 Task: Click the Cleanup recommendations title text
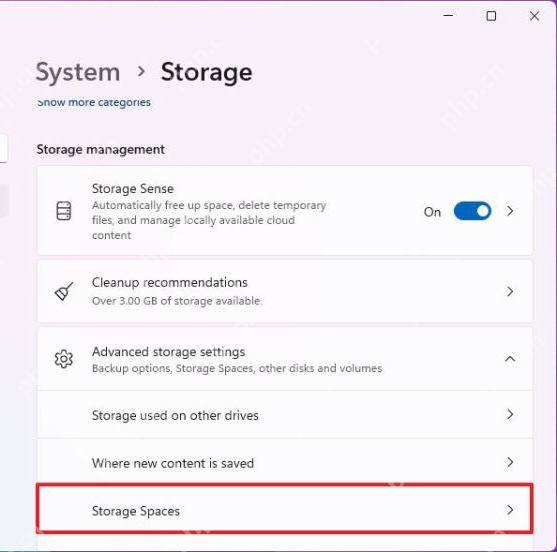[170, 283]
